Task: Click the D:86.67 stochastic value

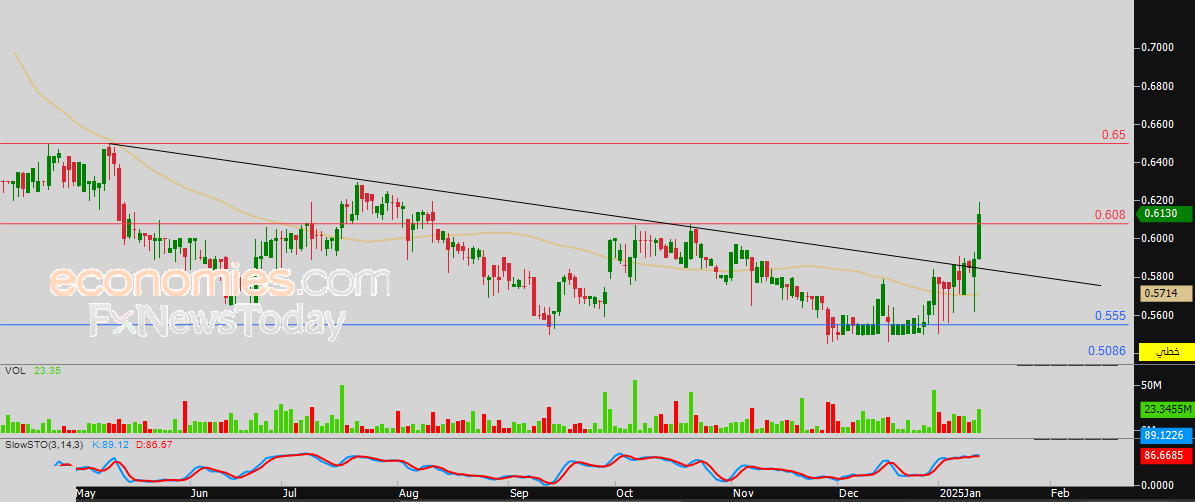Action: coord(153,443)
